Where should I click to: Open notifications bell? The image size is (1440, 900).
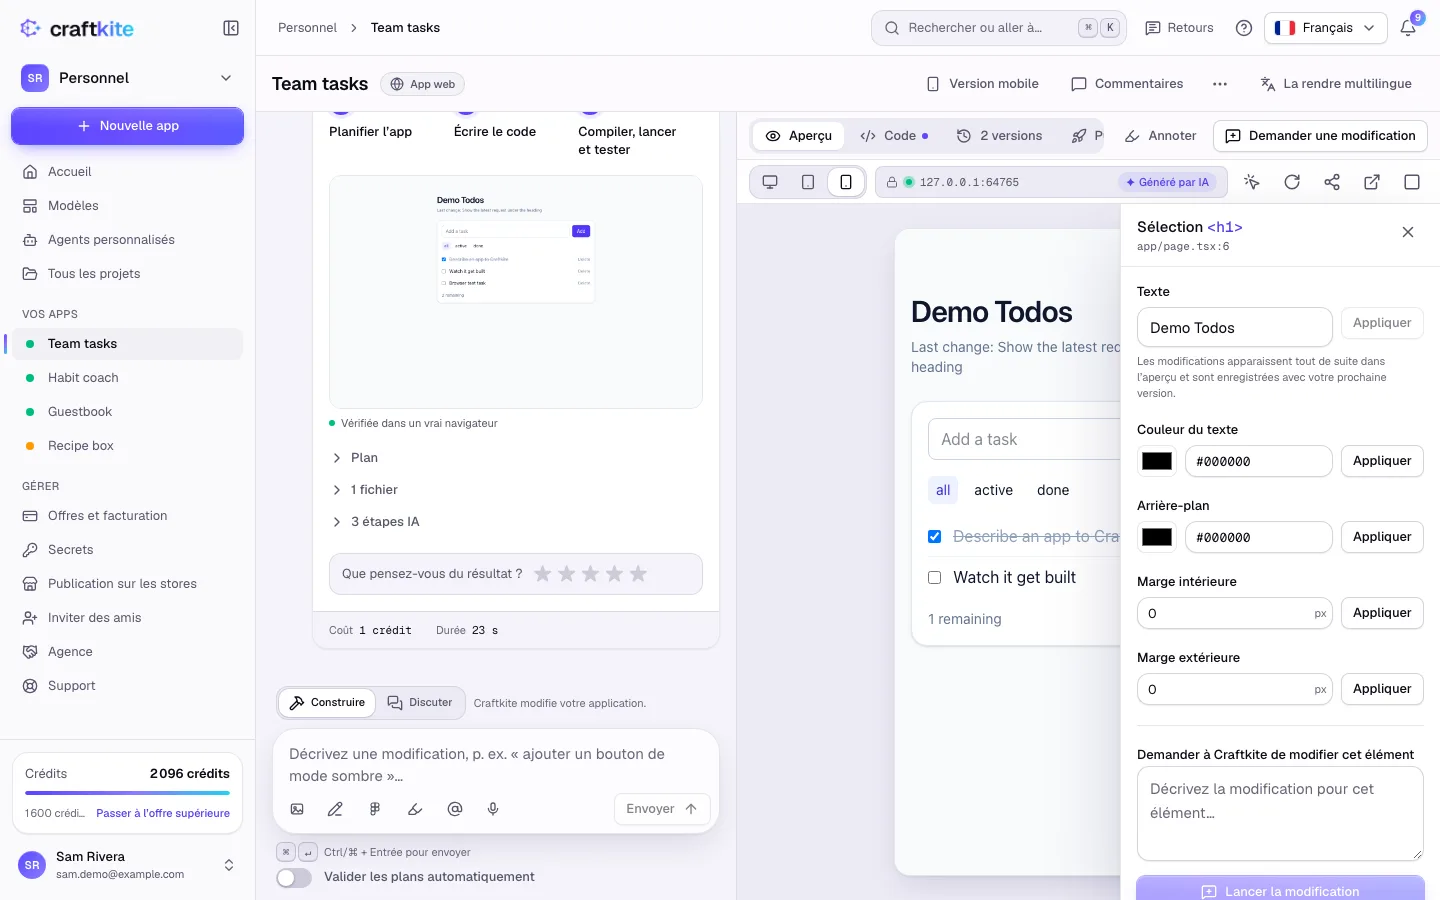click(x=1408, y=28)
